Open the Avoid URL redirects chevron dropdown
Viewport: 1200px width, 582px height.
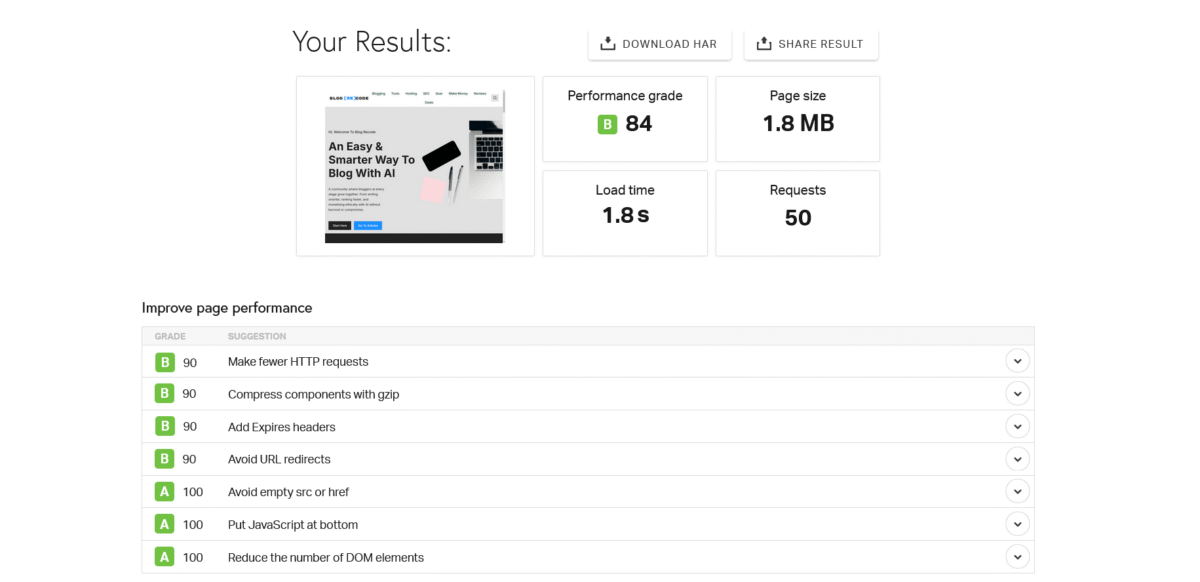(1017, 459)
